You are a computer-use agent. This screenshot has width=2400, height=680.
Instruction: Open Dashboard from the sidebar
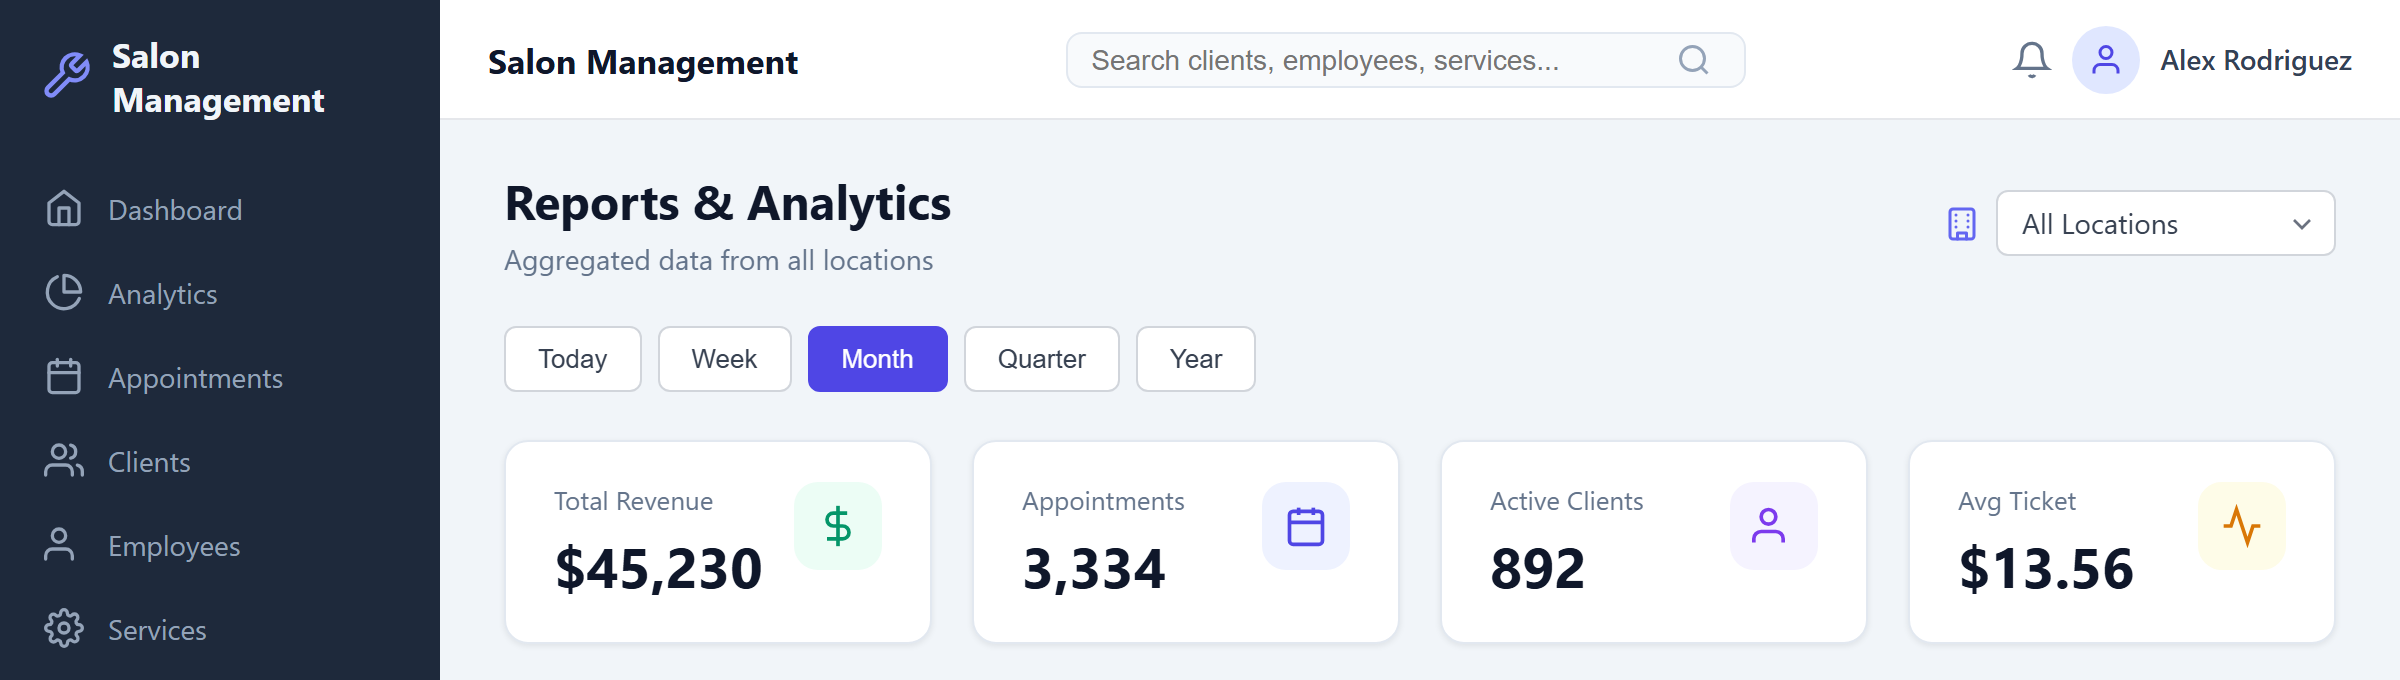click(x=174, y=210)
